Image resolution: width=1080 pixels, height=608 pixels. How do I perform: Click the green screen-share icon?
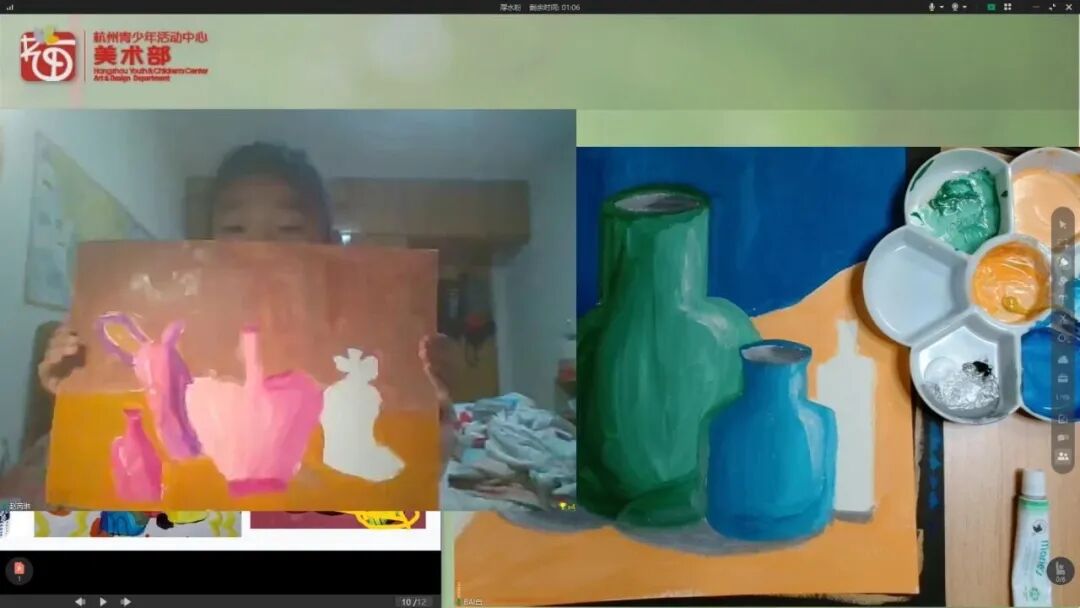[991, 7]
